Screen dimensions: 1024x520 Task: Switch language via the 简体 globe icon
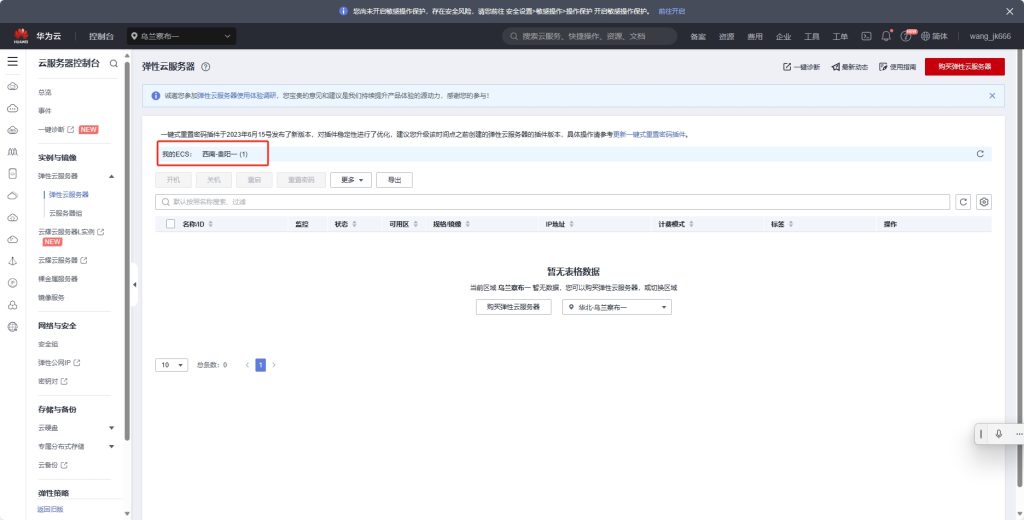(x=934, y=37)
